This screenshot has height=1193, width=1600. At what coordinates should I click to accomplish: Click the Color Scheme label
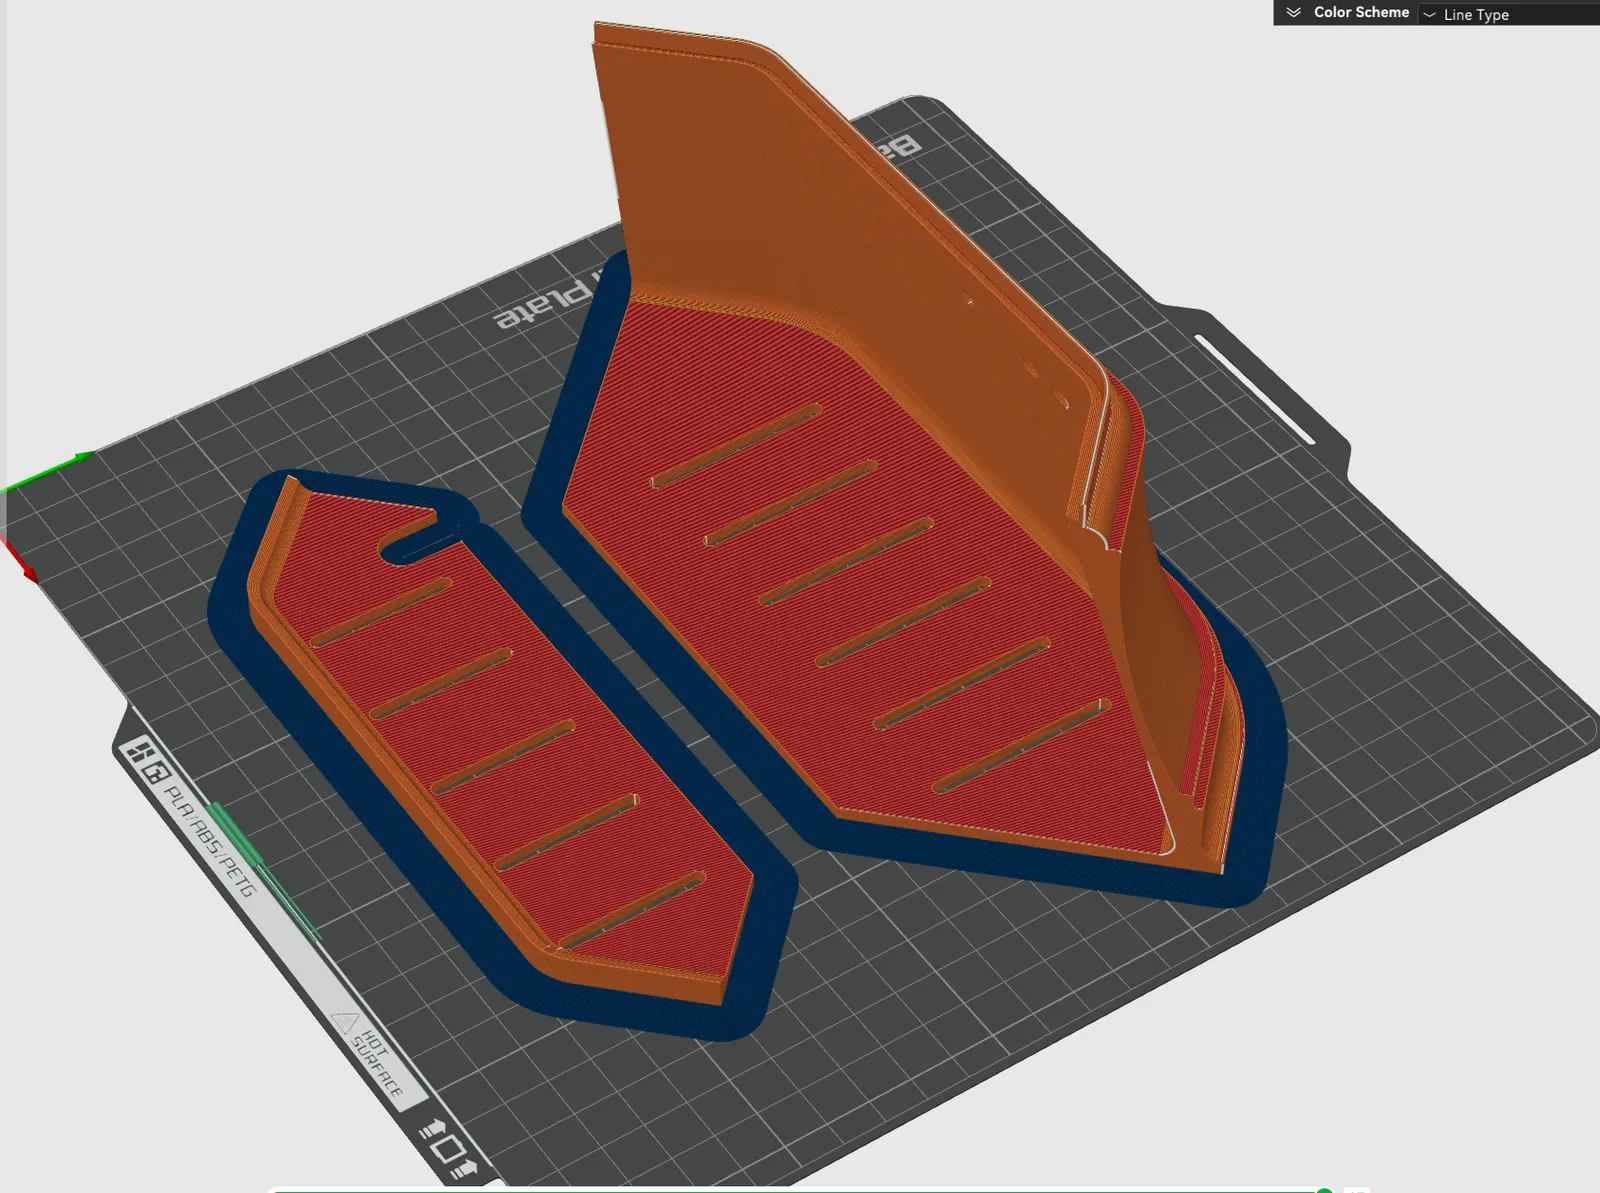click(1361, 12)
